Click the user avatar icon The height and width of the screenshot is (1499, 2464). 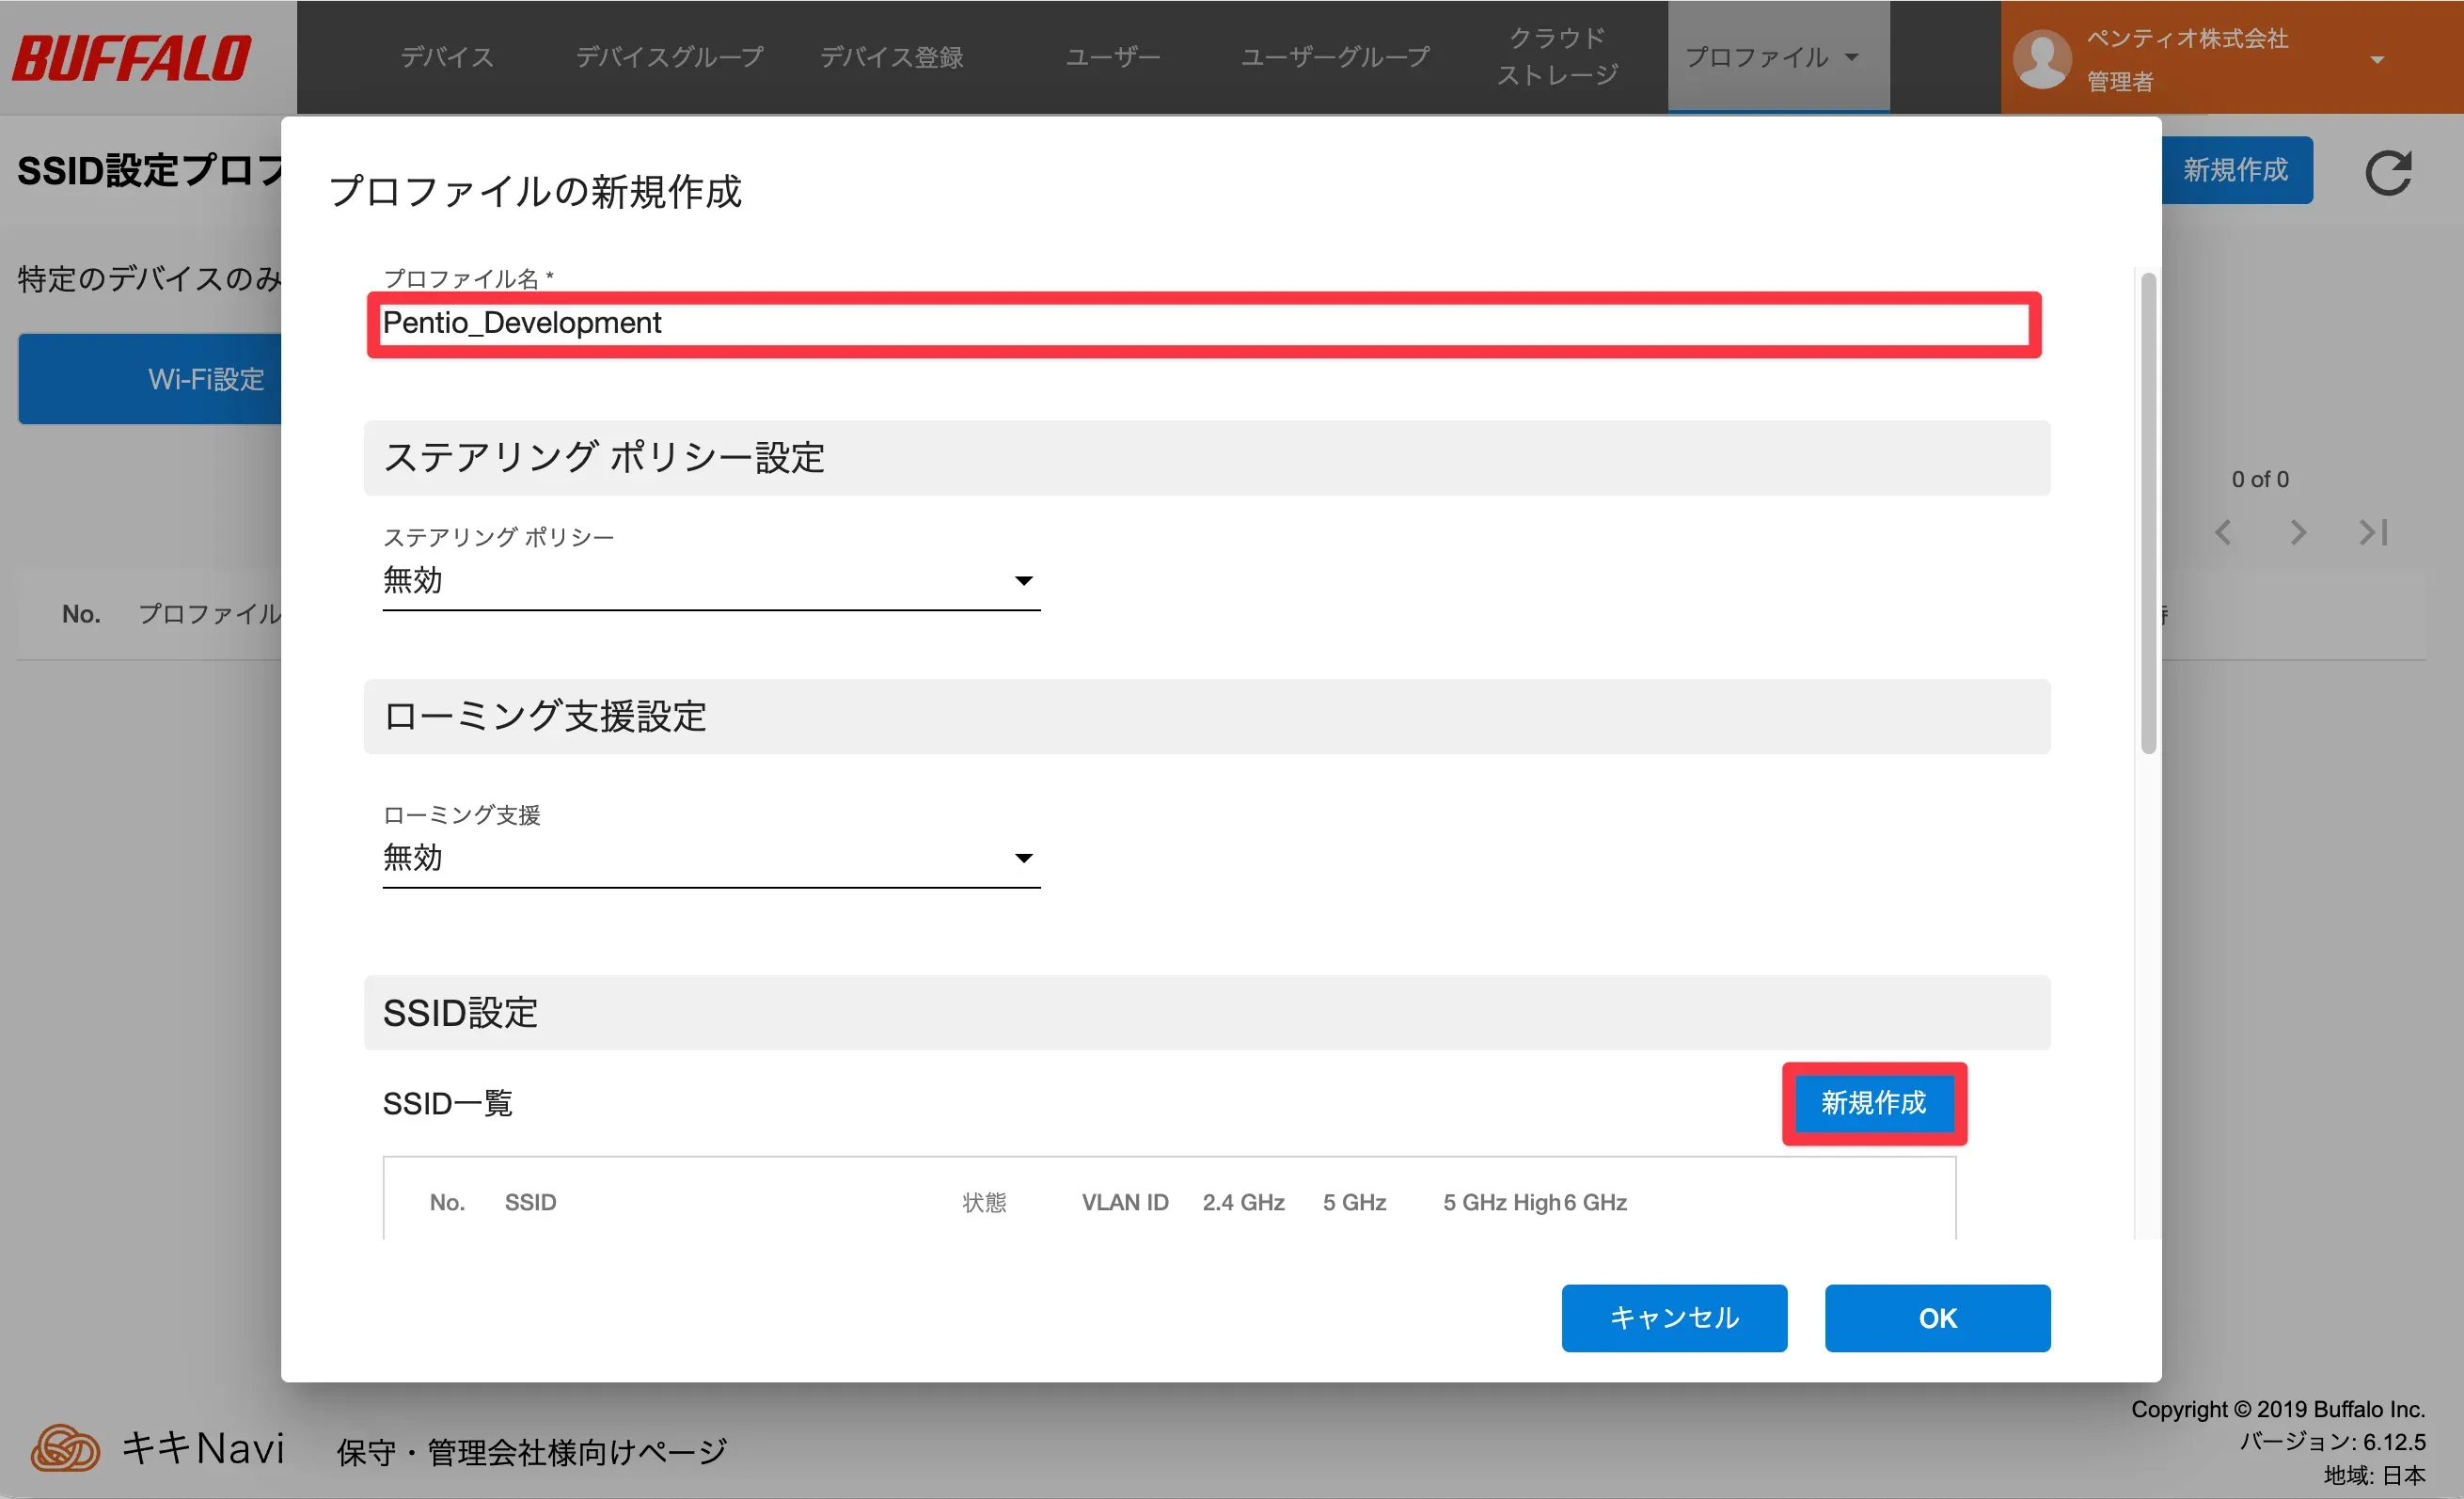2041,58
